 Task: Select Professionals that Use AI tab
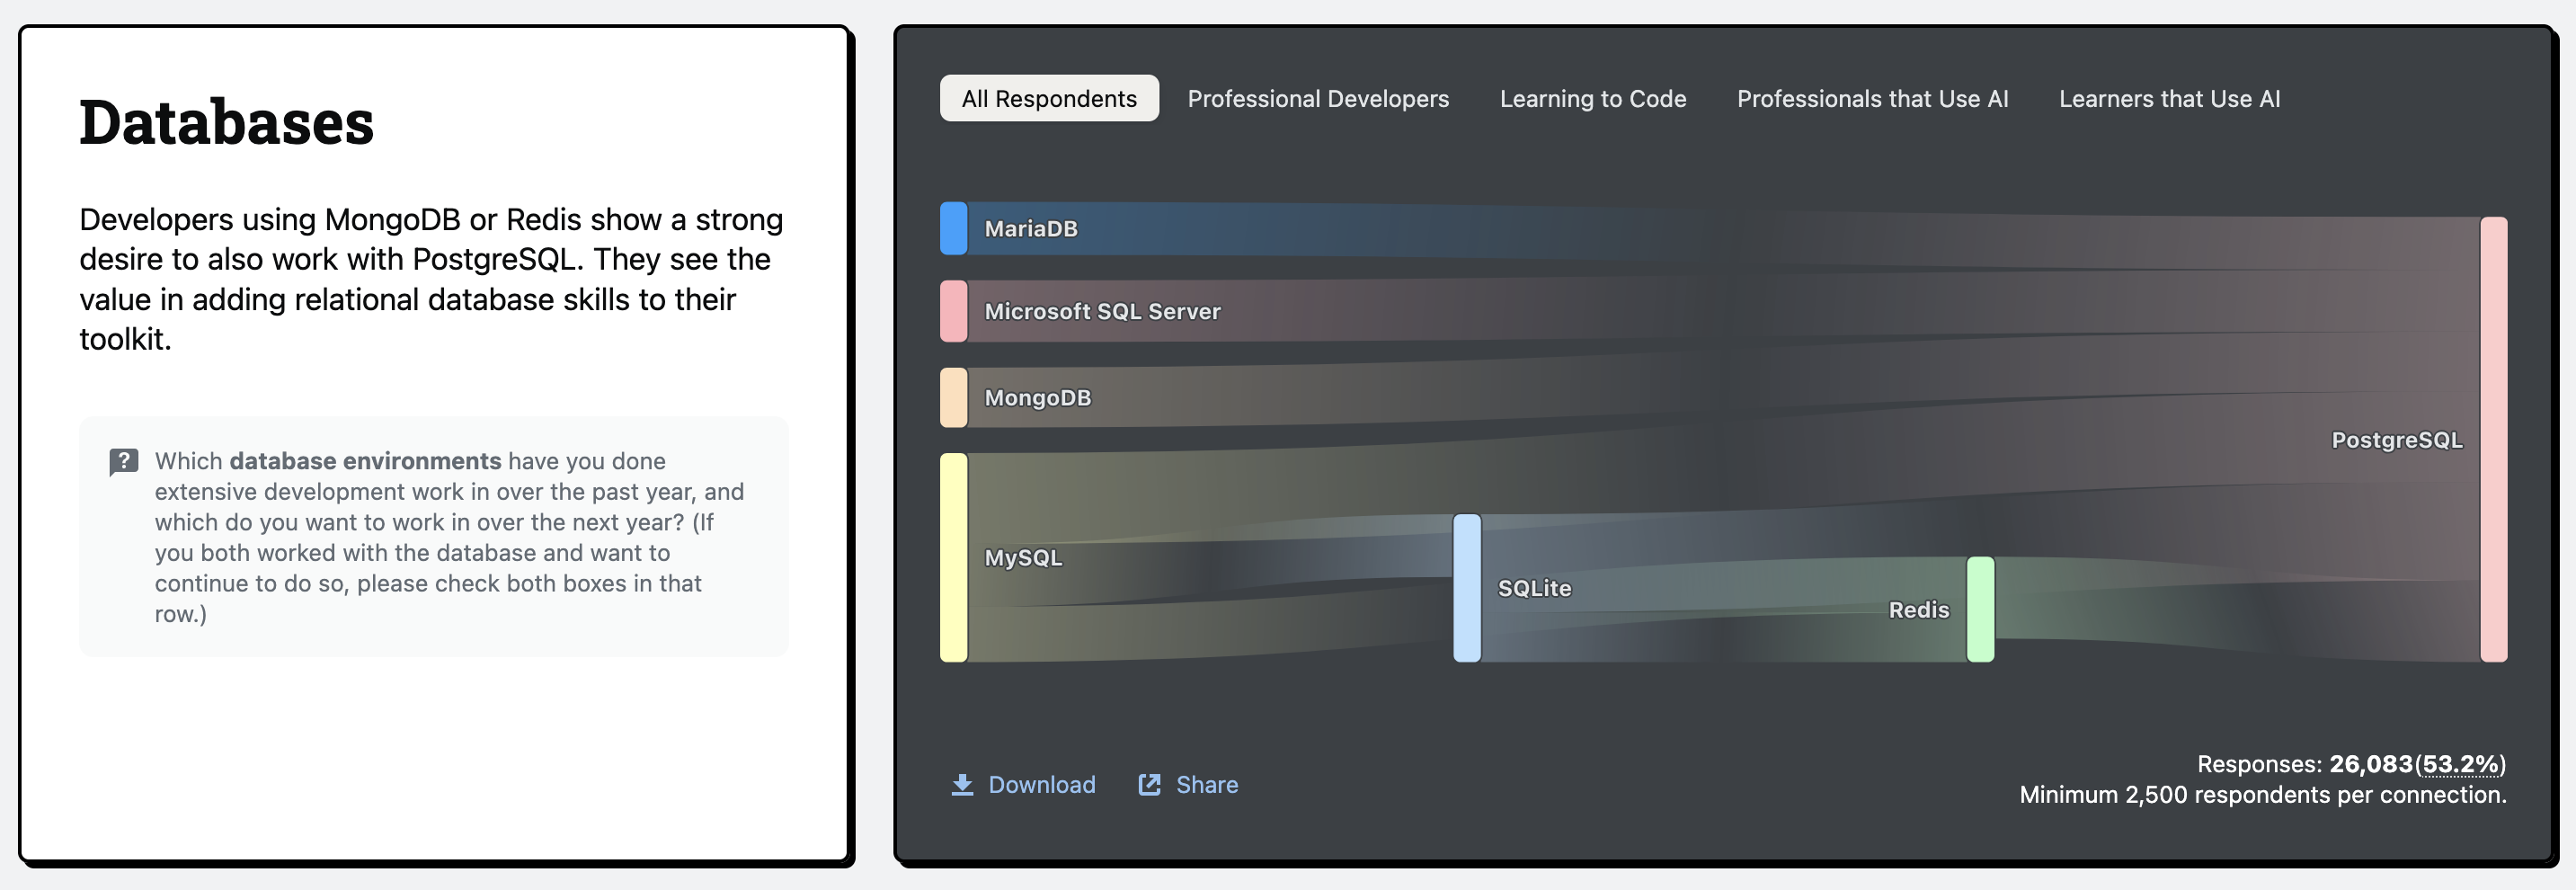1872,98
